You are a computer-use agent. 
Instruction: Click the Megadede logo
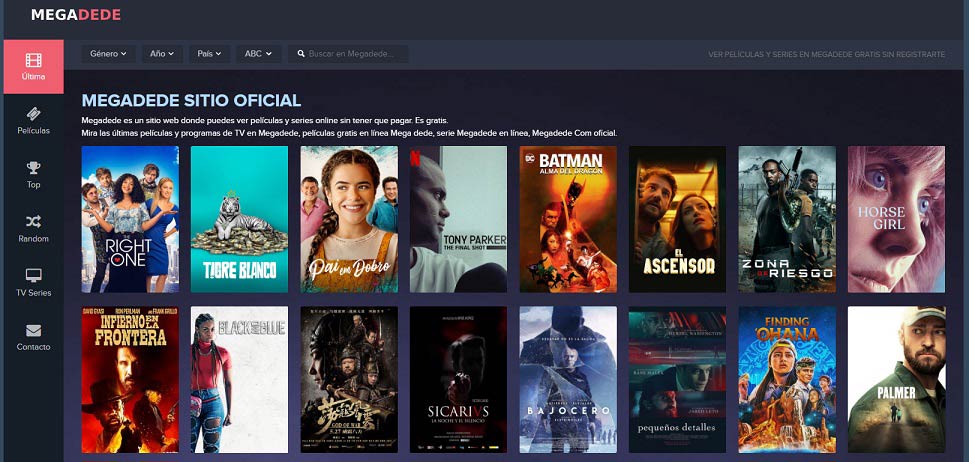(76, 15)
